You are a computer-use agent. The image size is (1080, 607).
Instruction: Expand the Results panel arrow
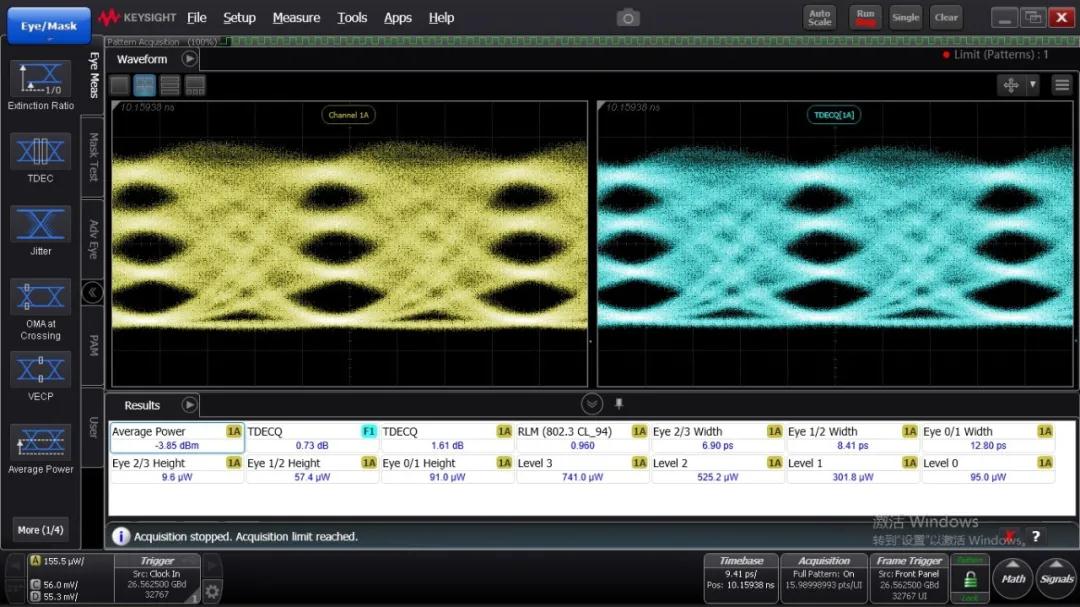pyautogui.click(x=189, y=405)
